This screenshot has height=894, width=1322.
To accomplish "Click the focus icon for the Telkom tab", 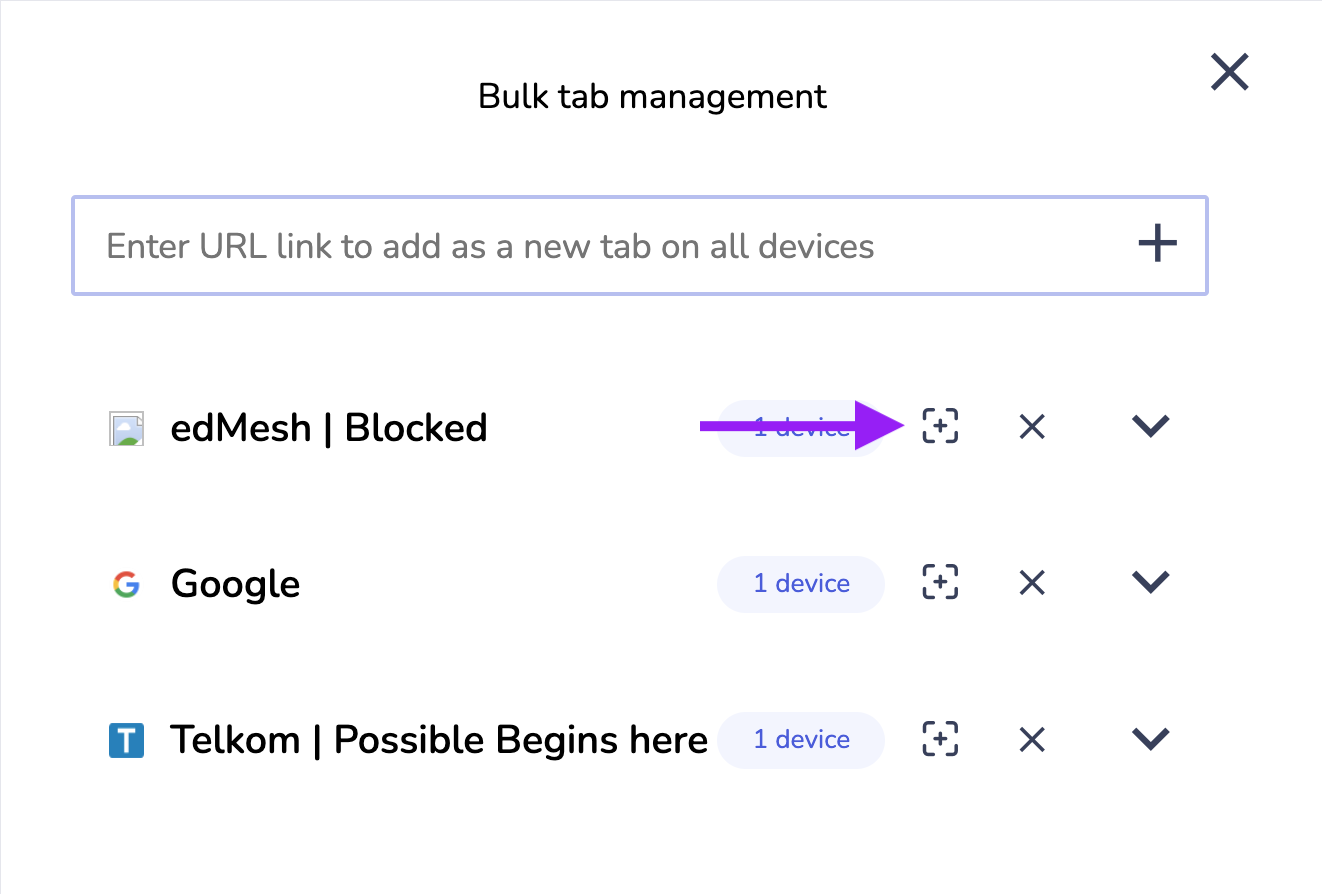I will tap(940, 739).
